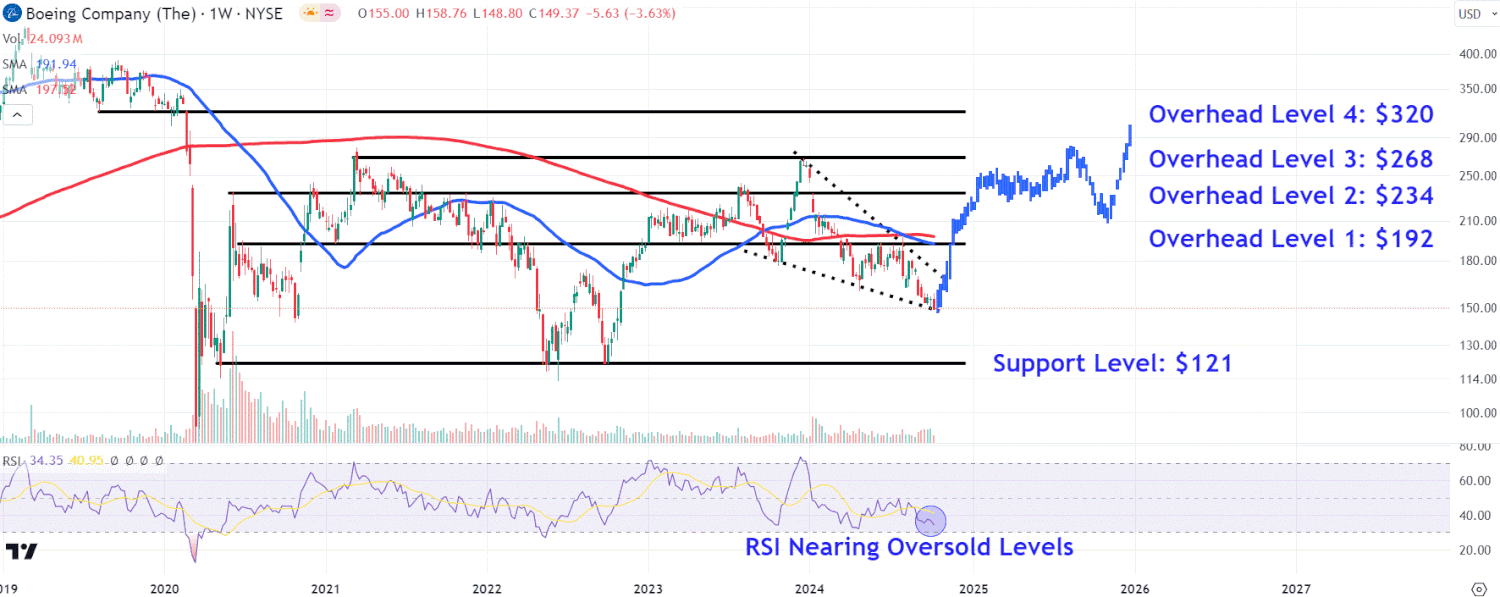Select the 'RSI Nearing Oversold Levels' annotation
1500x597 pixels.
pyautogui.click(x=909, y=547)
